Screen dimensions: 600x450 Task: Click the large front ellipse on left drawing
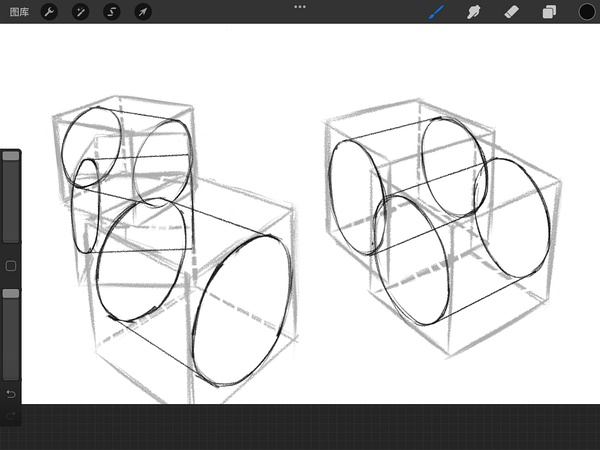244,308
